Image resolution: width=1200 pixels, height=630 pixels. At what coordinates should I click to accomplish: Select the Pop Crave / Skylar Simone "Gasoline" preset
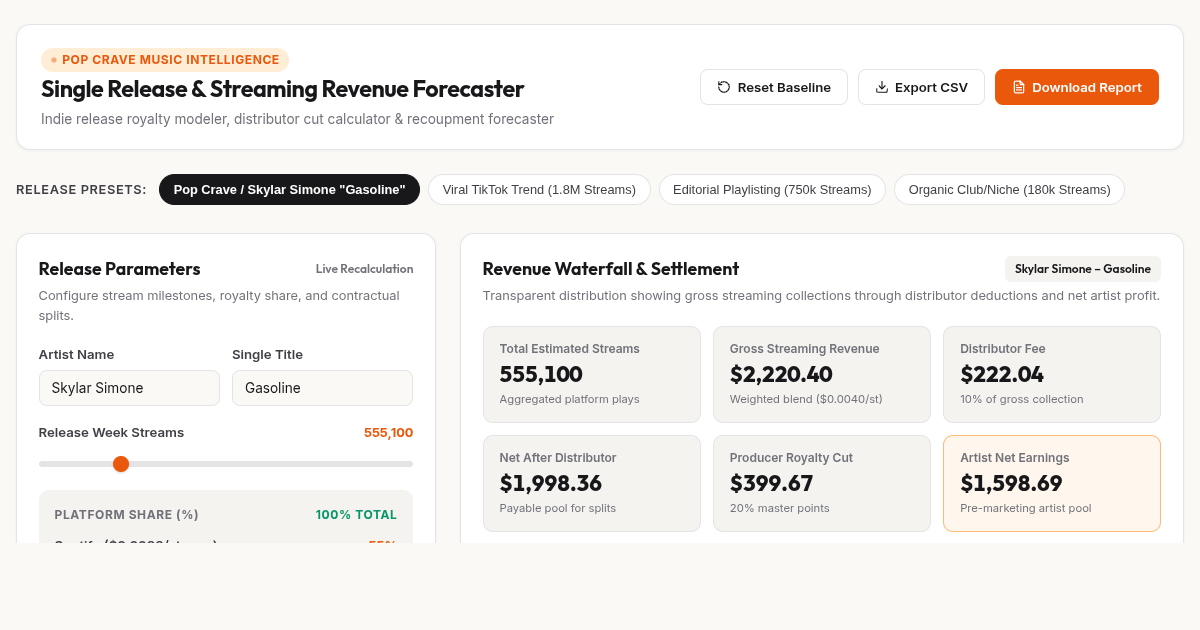289,189
